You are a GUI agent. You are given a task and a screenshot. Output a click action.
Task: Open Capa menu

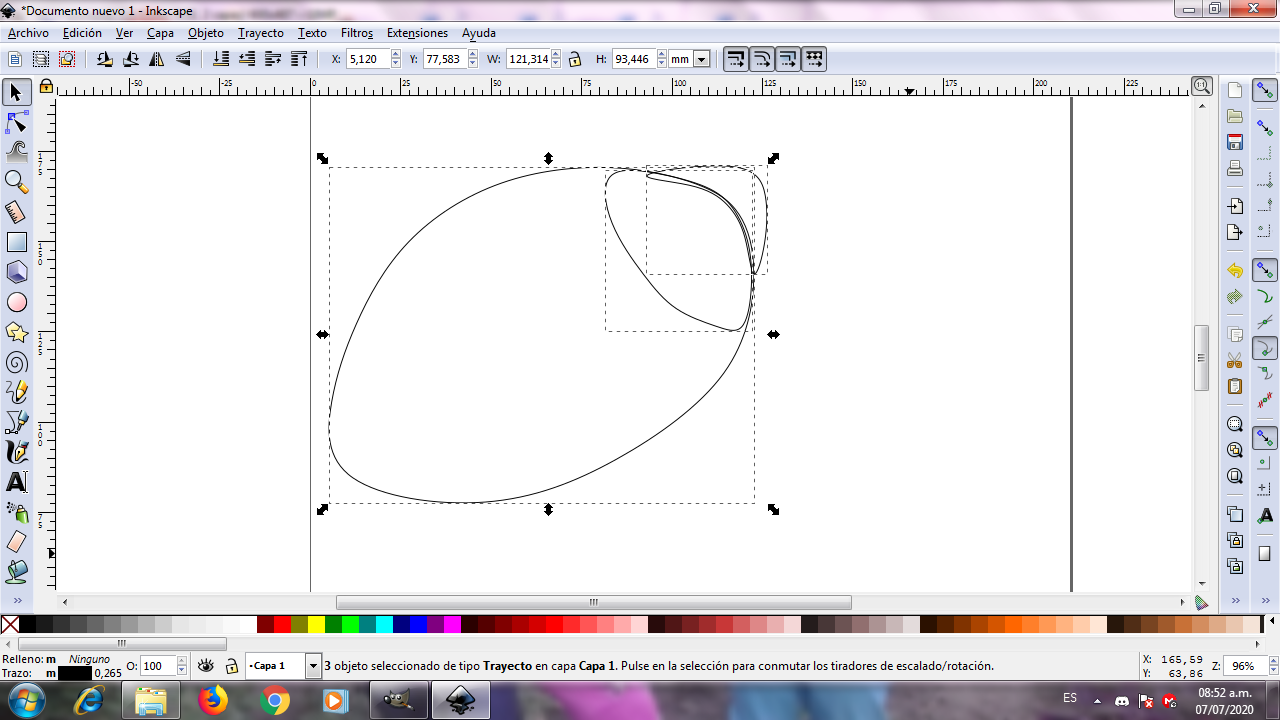(160, 33)
